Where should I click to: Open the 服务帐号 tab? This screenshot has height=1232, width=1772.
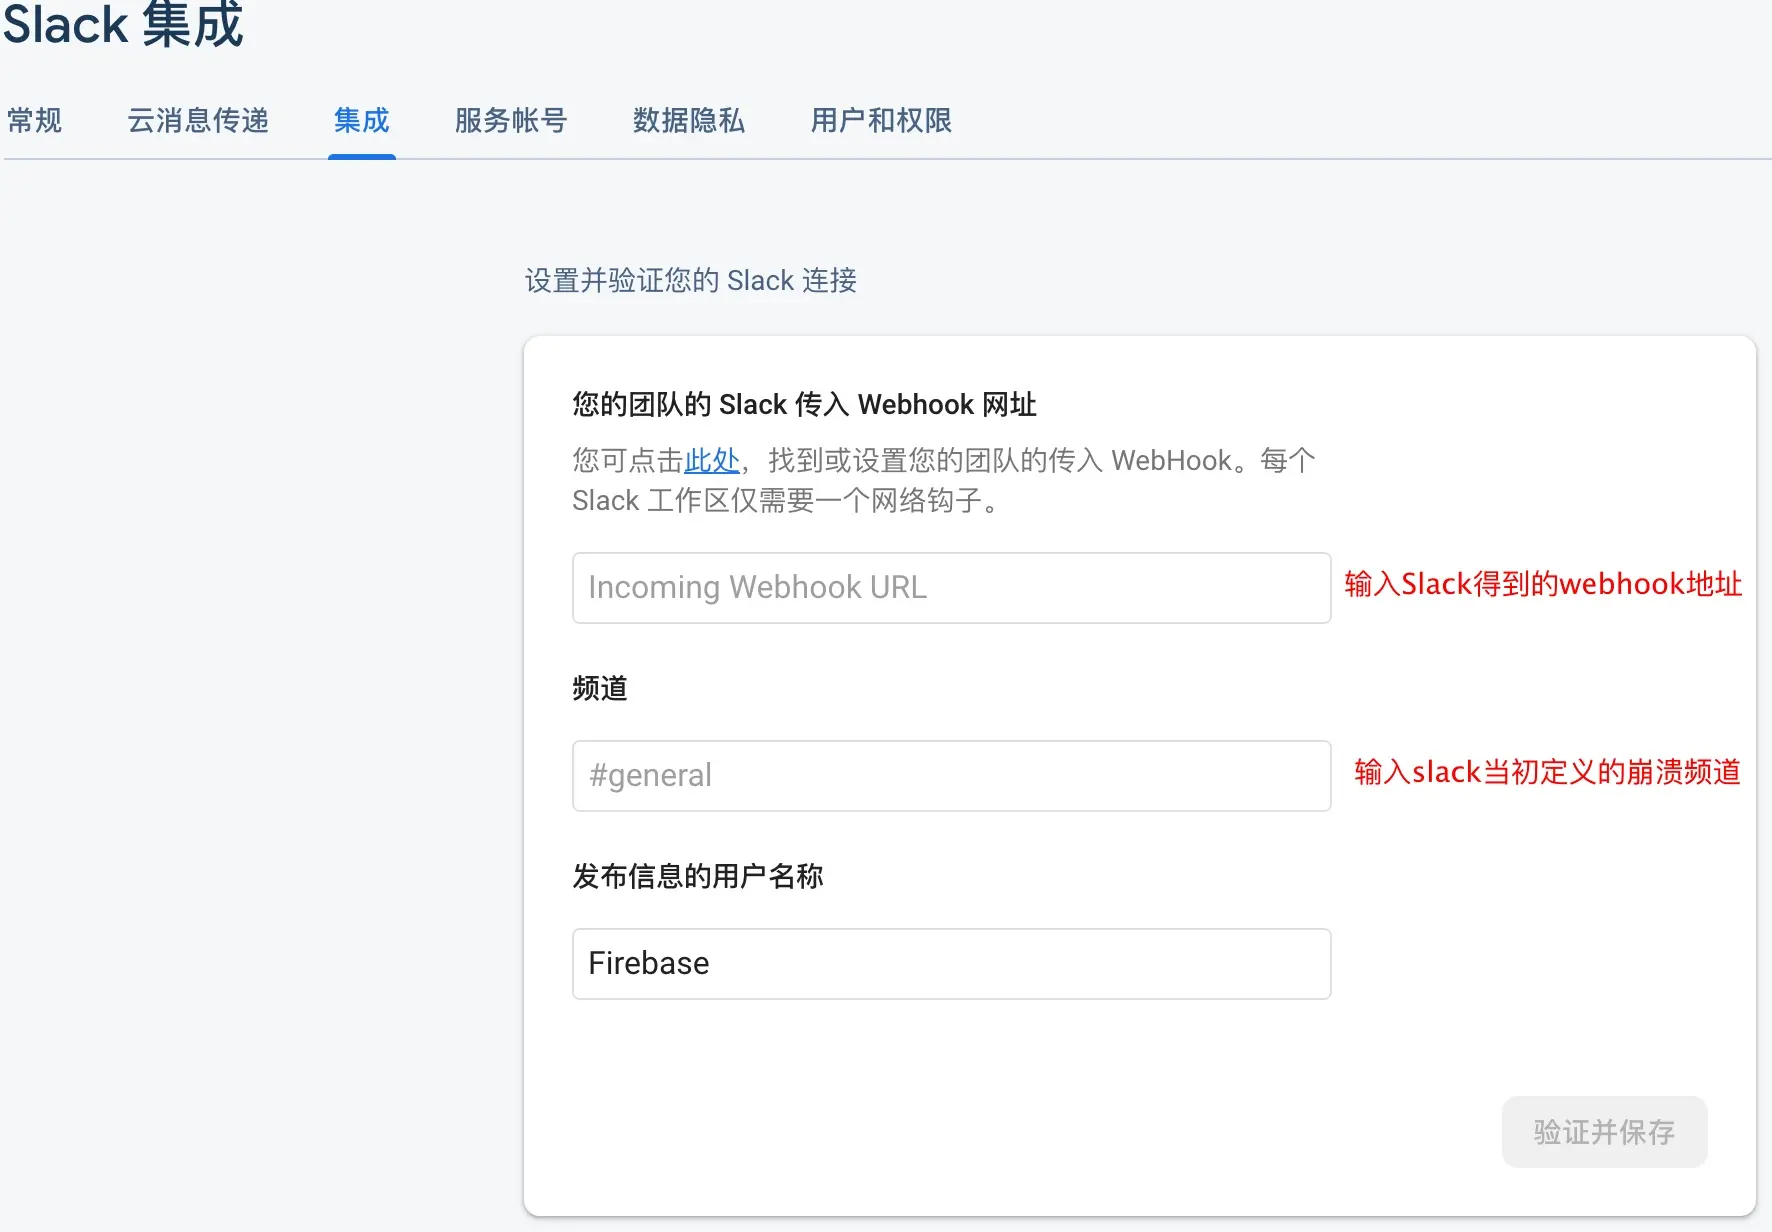pos(511,121)
